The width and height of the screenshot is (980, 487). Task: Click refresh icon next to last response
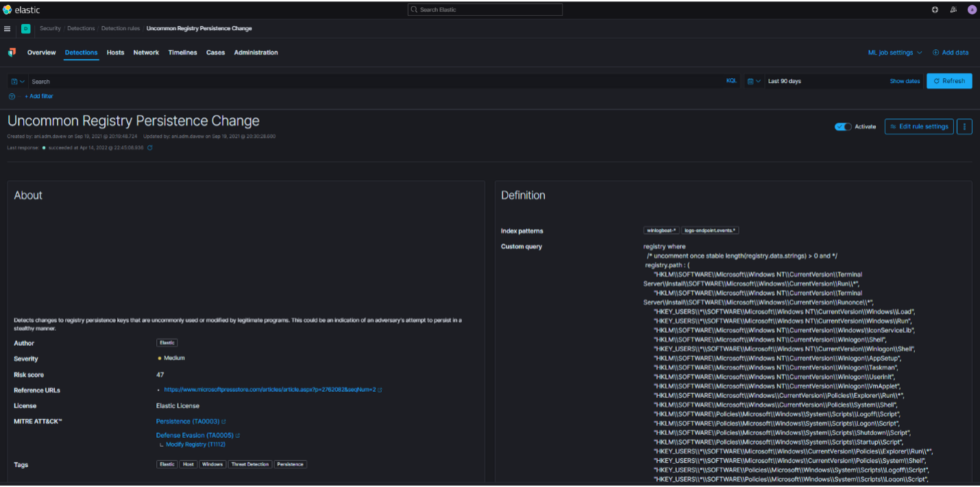click(150, 148)
